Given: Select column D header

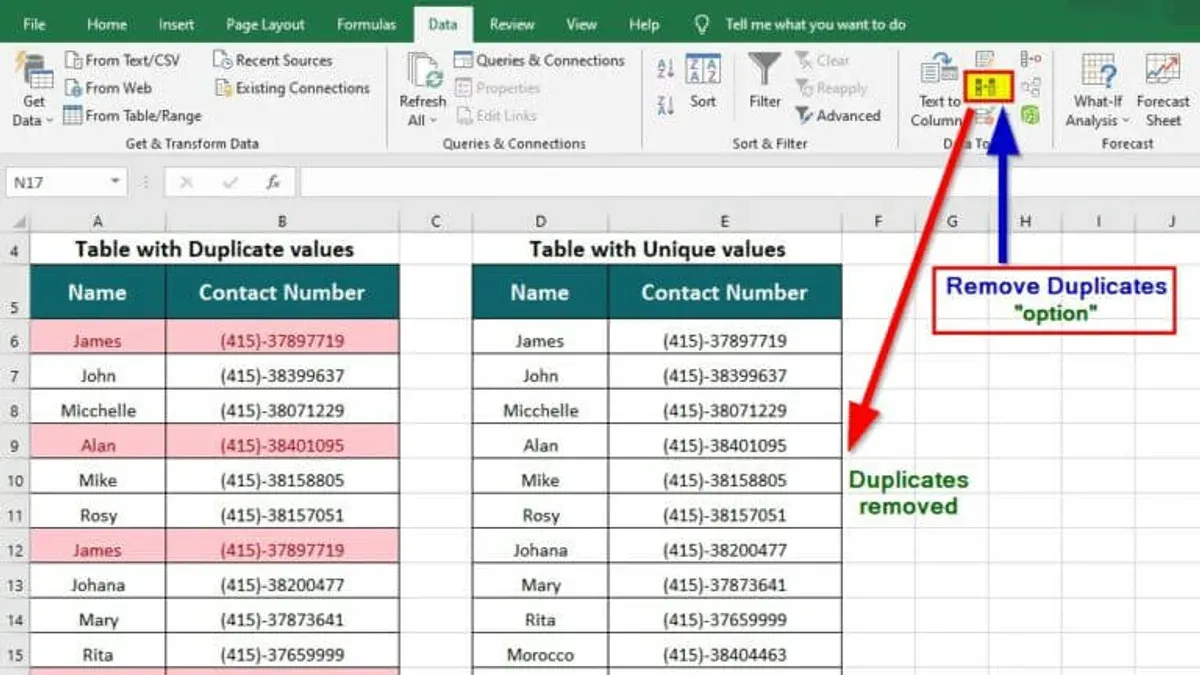Looking at the screenshot, I should tap(540, 221).
